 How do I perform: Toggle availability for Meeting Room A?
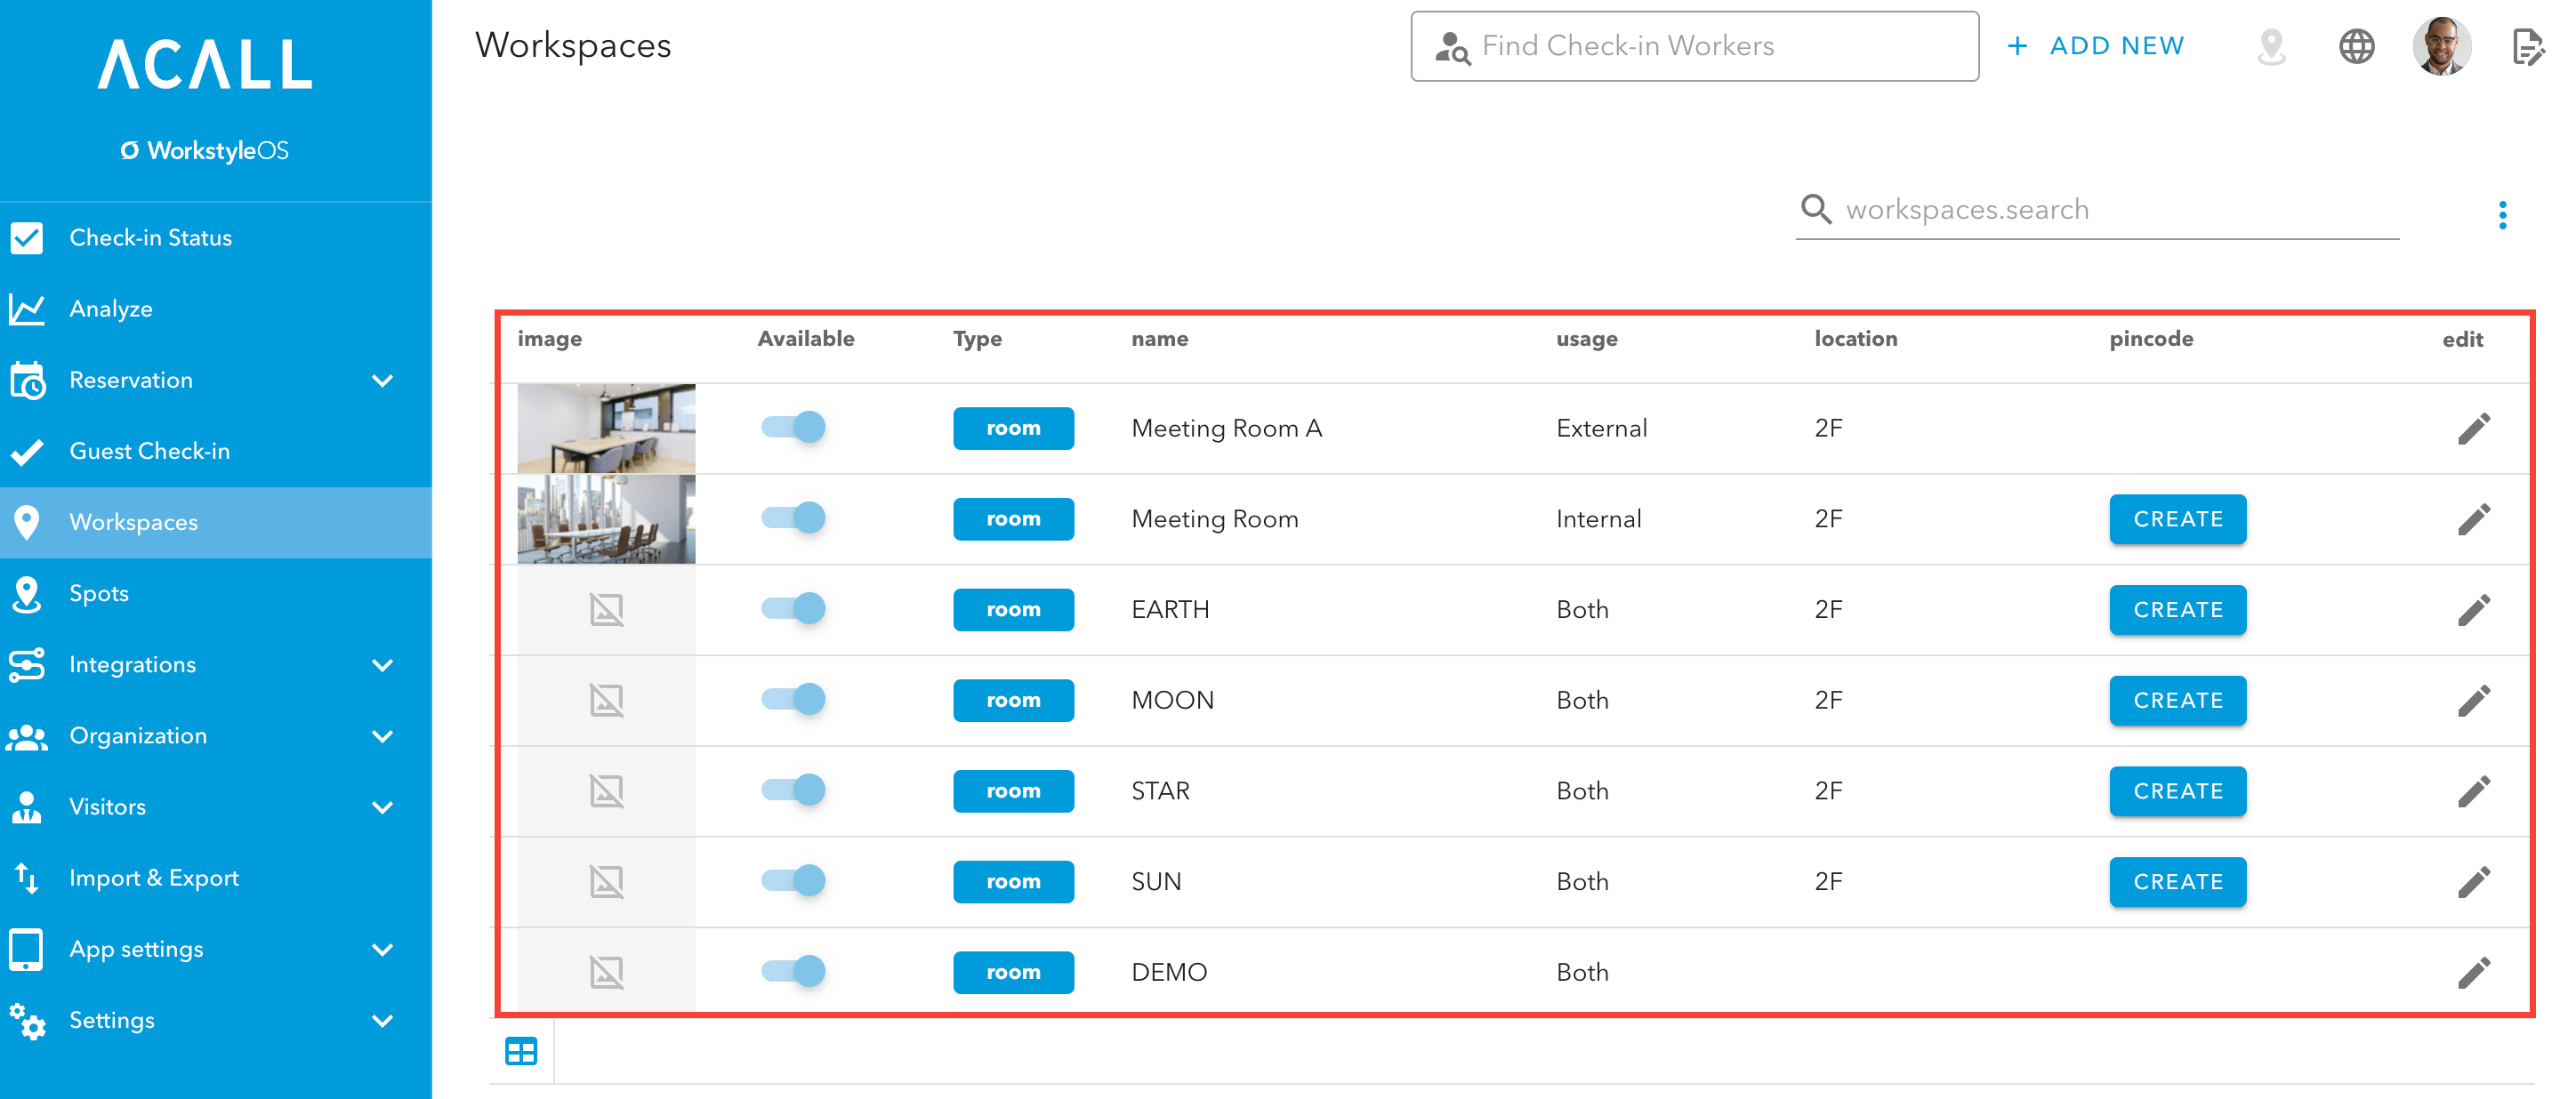click(x=793, y=427)
